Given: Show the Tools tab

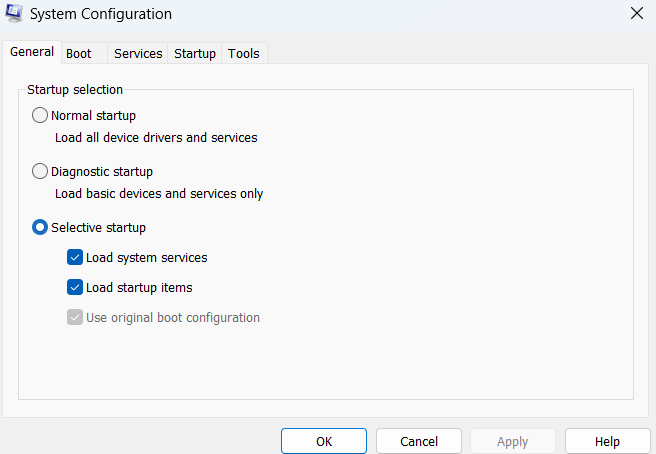Looking at the screenshot, I should click(244, 53).
